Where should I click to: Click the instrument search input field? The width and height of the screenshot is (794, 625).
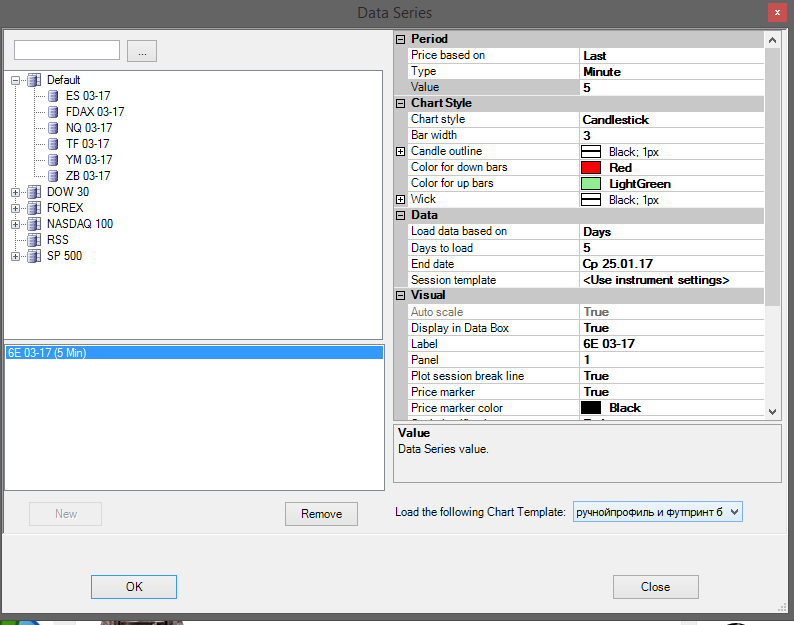[x=67, y=50]
